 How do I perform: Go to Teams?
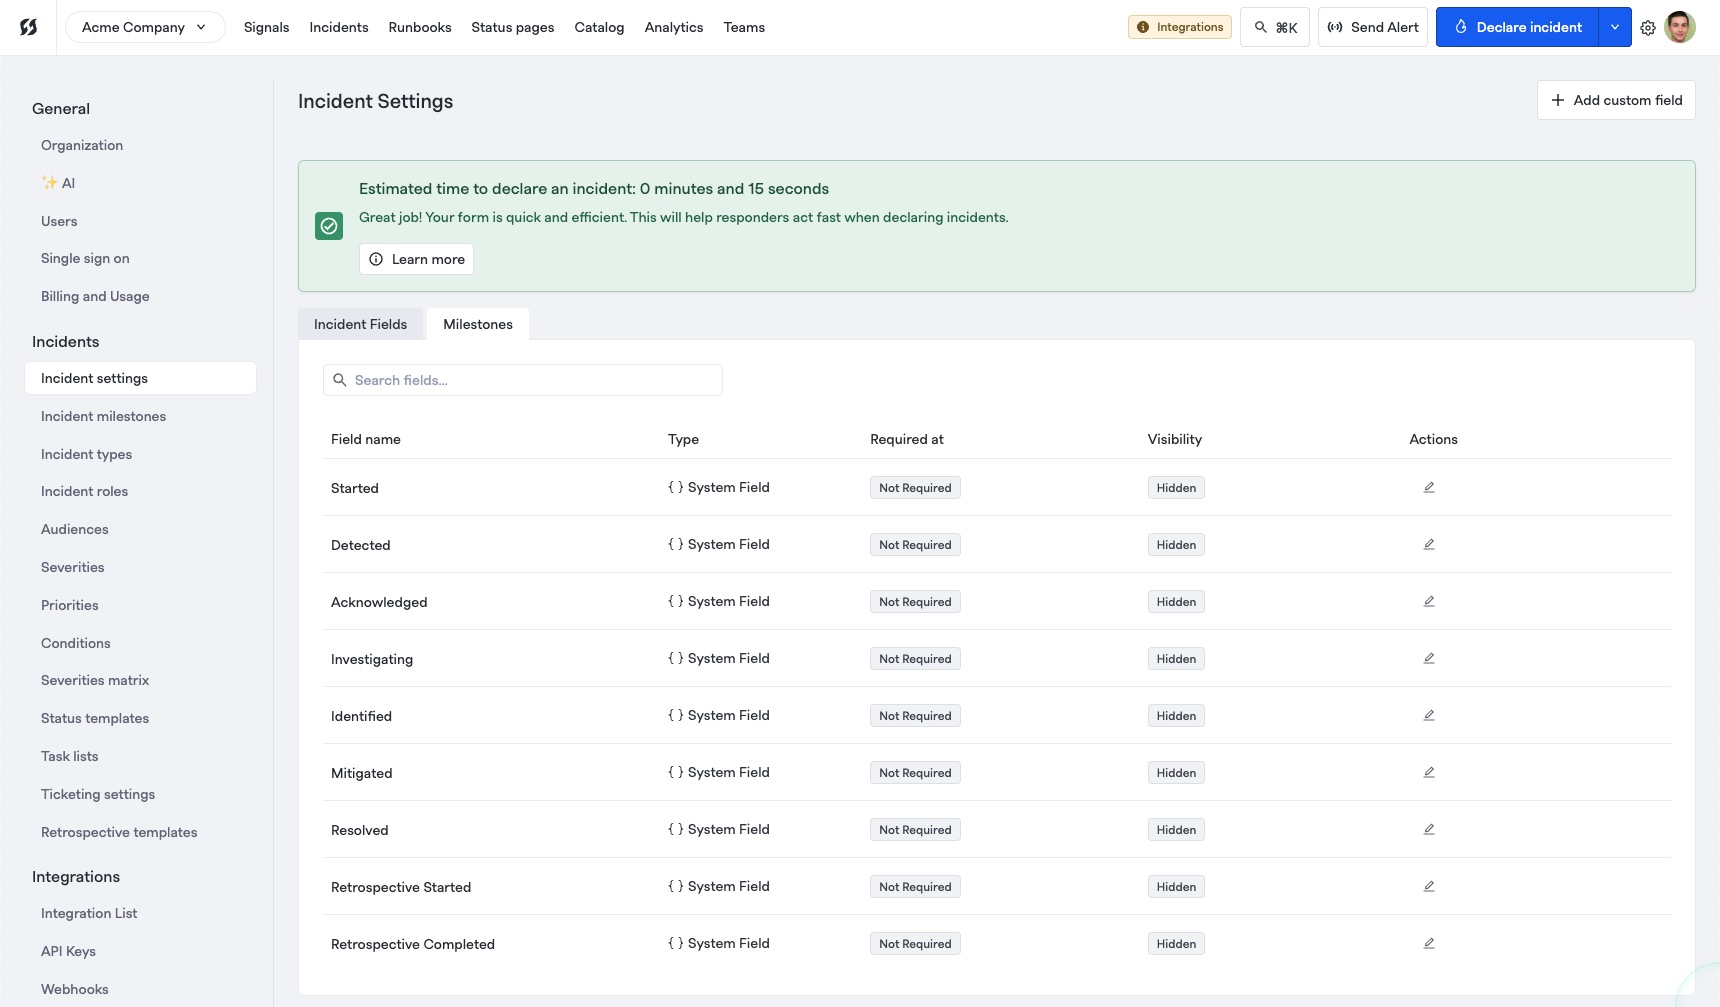click(744, 27)
